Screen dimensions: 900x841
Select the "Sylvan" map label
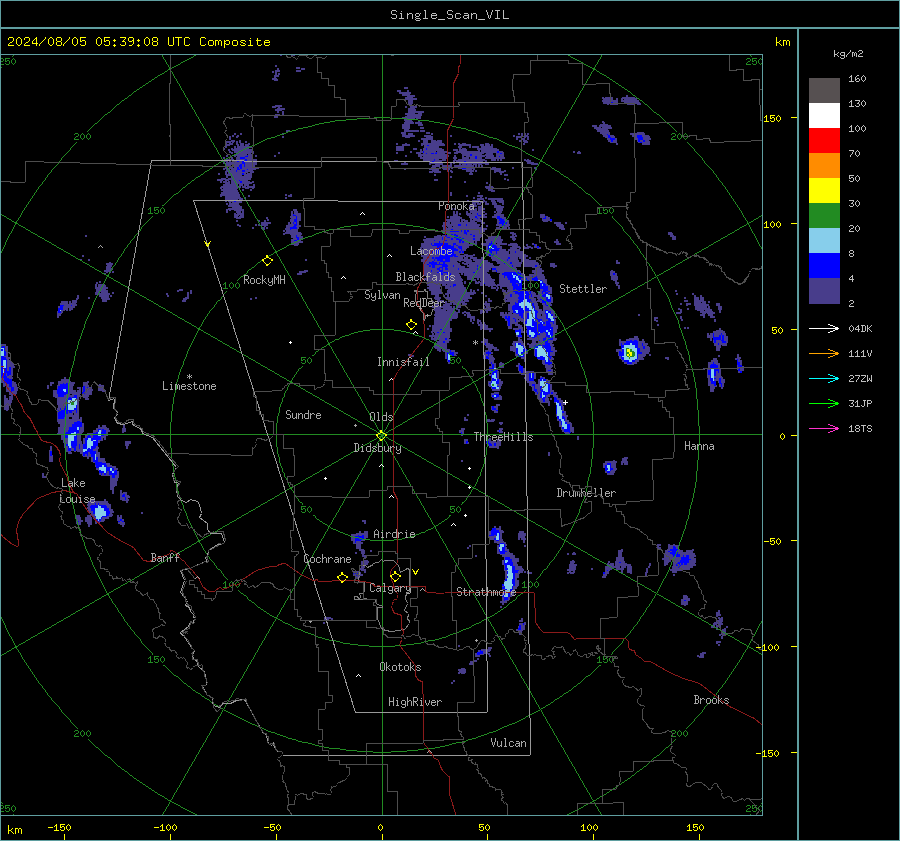pyautogui.click(x=382, y=295)
